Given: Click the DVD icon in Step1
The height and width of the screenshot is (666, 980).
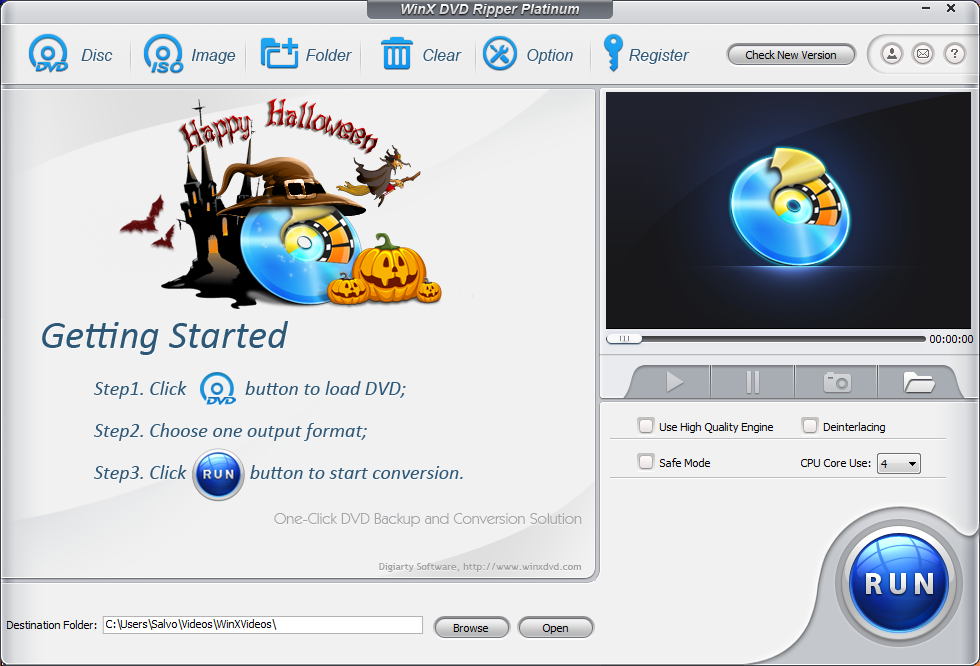Looking at the screenshot, I should click(x=218, y=389).
